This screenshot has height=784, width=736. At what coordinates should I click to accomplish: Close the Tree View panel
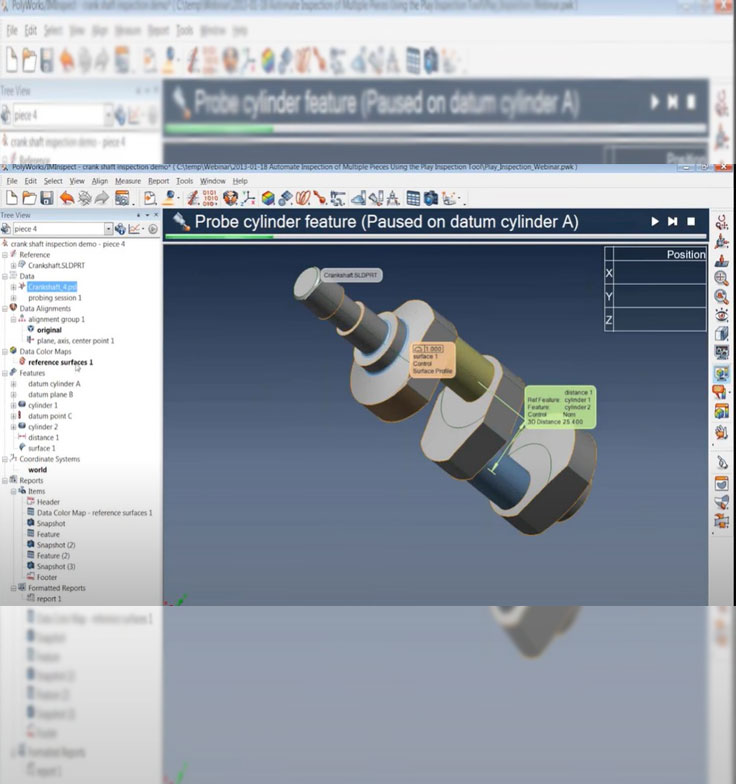click(156, 215)
